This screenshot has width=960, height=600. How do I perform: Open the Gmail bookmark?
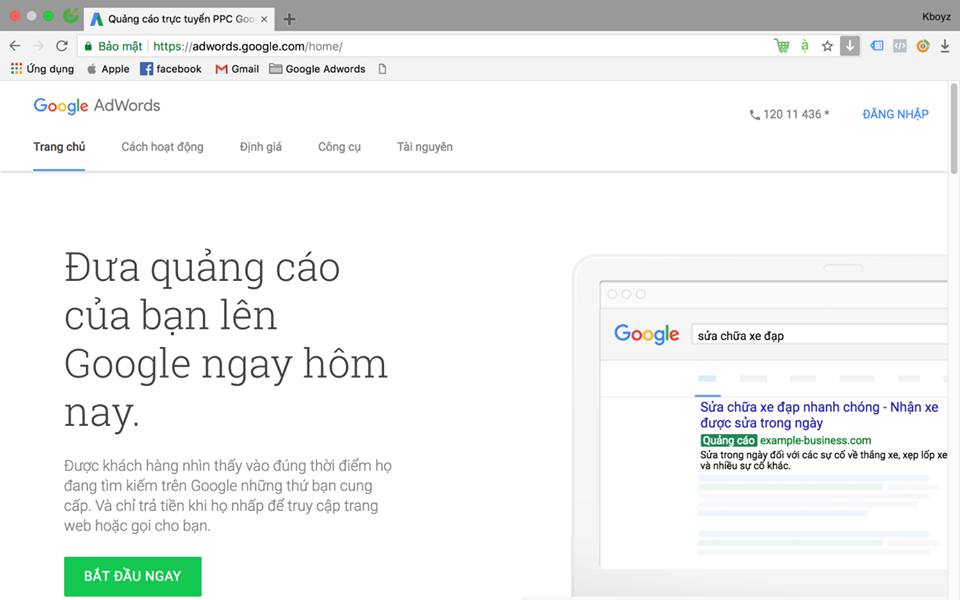[x=236, y=68]
